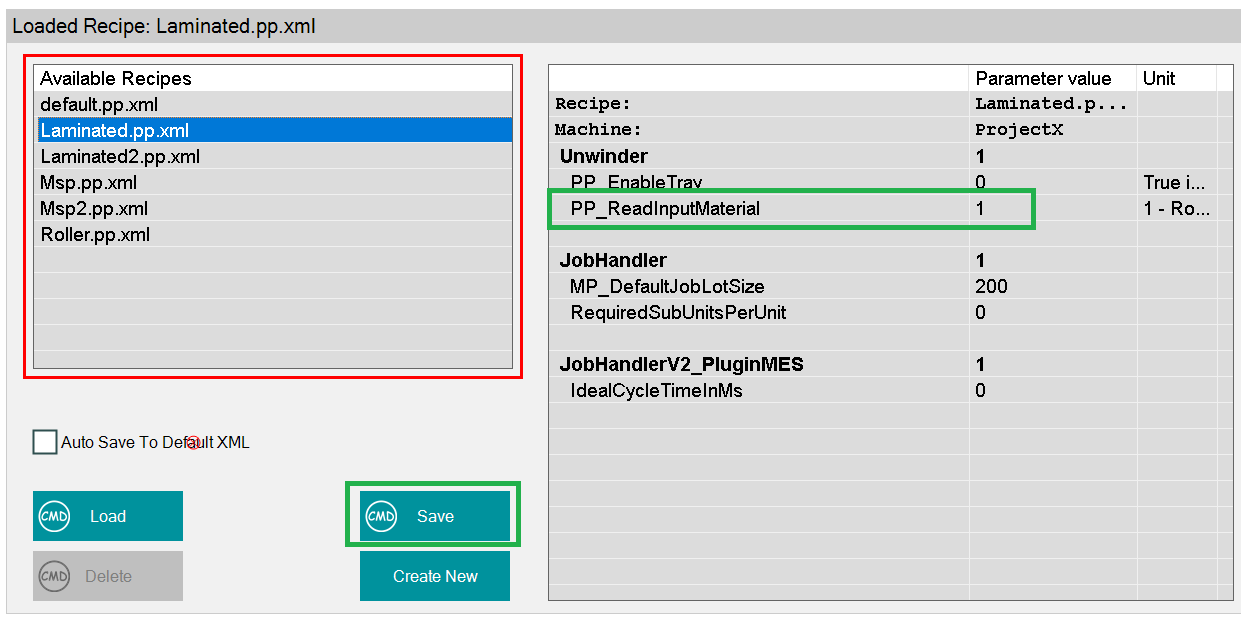Viewport: 1241px width, 633px height.
Task: Select Roller.pp.xml recipe
Action: coord(95,234)
